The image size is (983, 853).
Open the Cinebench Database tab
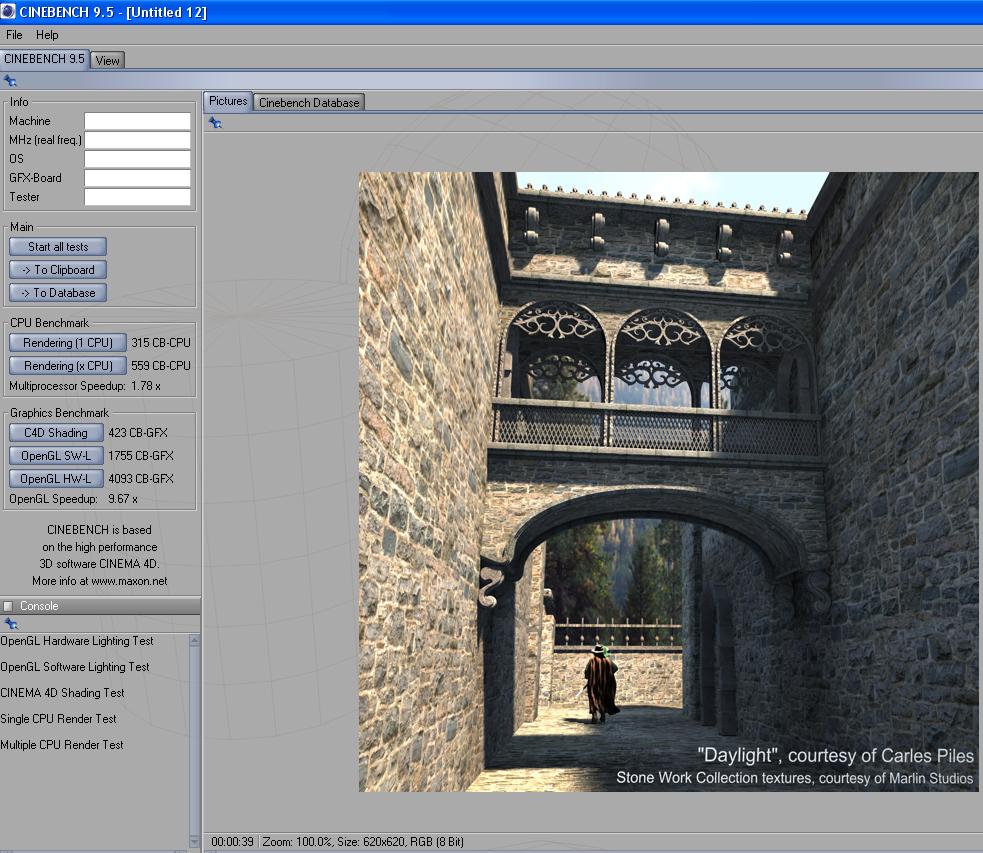pyautogui.click(x=309, y=103)
